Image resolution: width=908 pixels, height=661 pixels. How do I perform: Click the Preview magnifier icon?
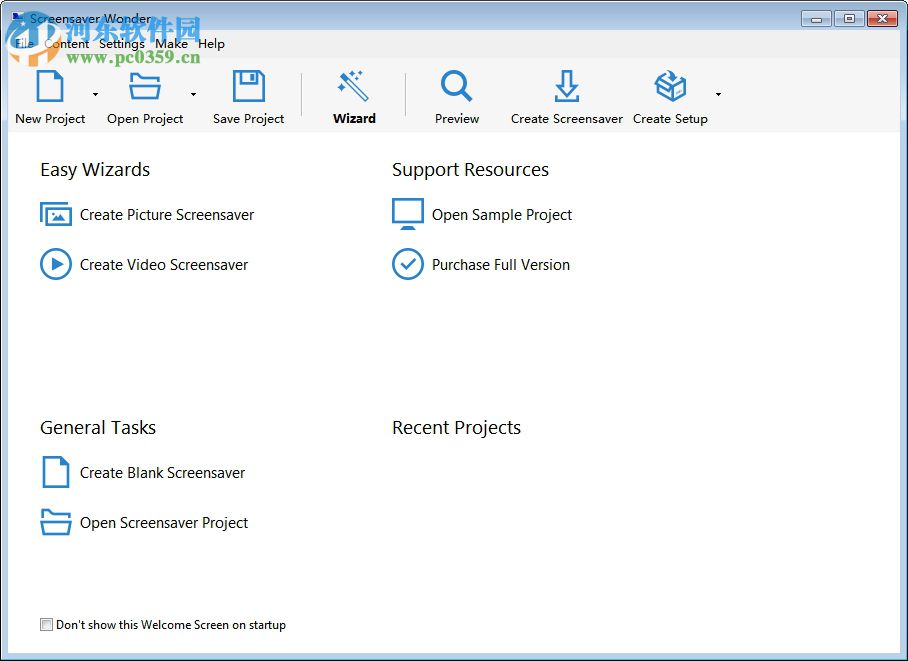click(456, 88)
